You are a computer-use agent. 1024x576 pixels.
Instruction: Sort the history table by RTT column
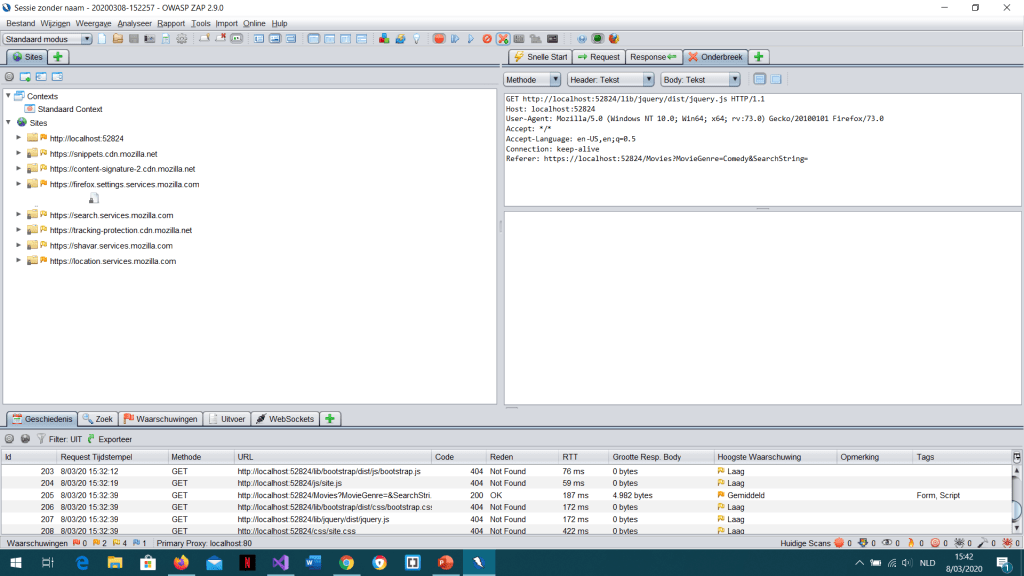(x=583, y=457)
